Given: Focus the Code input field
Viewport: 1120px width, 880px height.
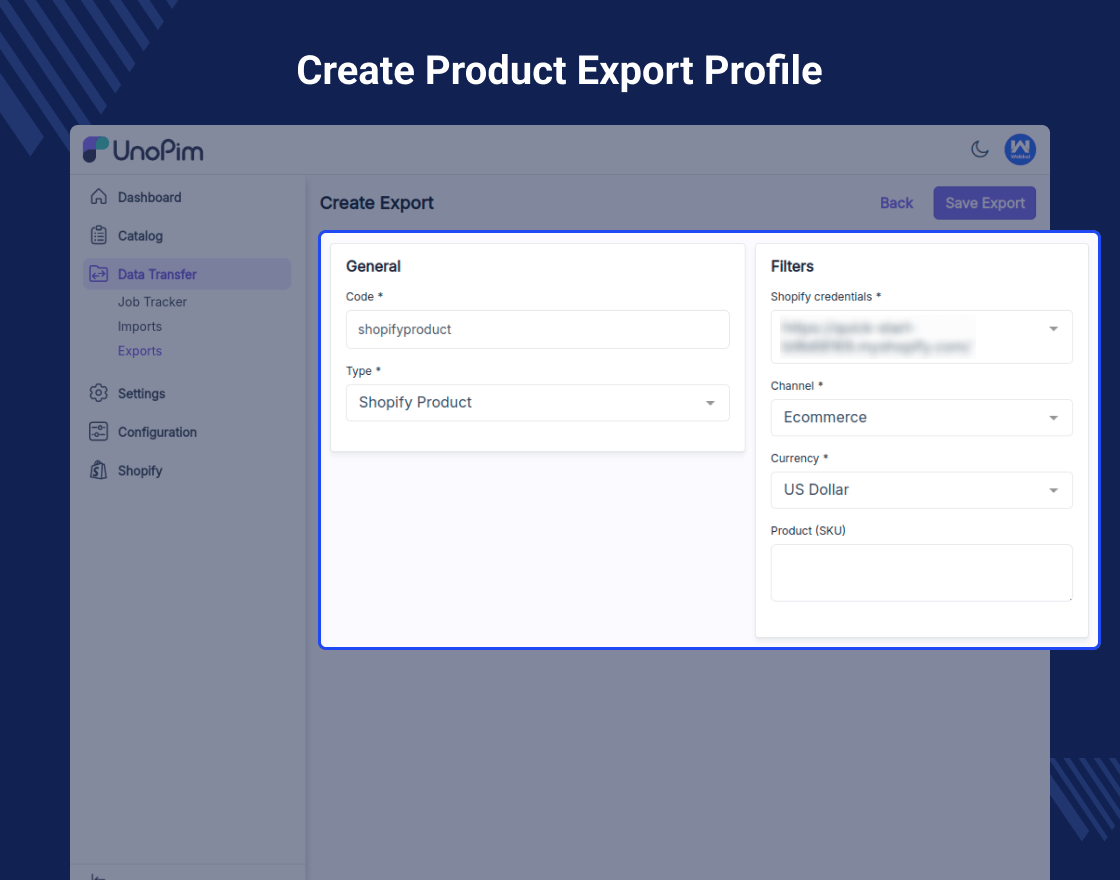Looking at the screenshot, I should coord(538,329).
